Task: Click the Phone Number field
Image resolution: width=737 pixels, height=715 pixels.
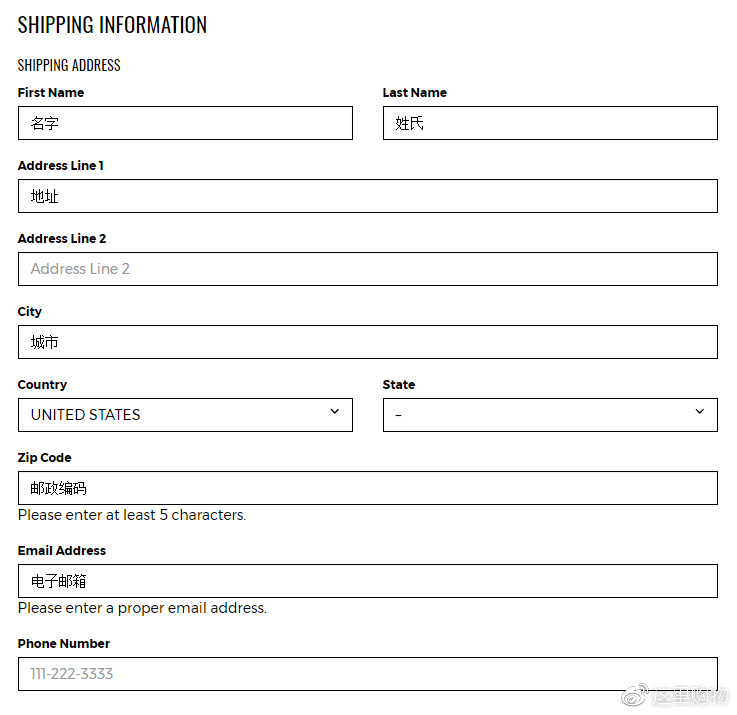Action: pos(368,674)
